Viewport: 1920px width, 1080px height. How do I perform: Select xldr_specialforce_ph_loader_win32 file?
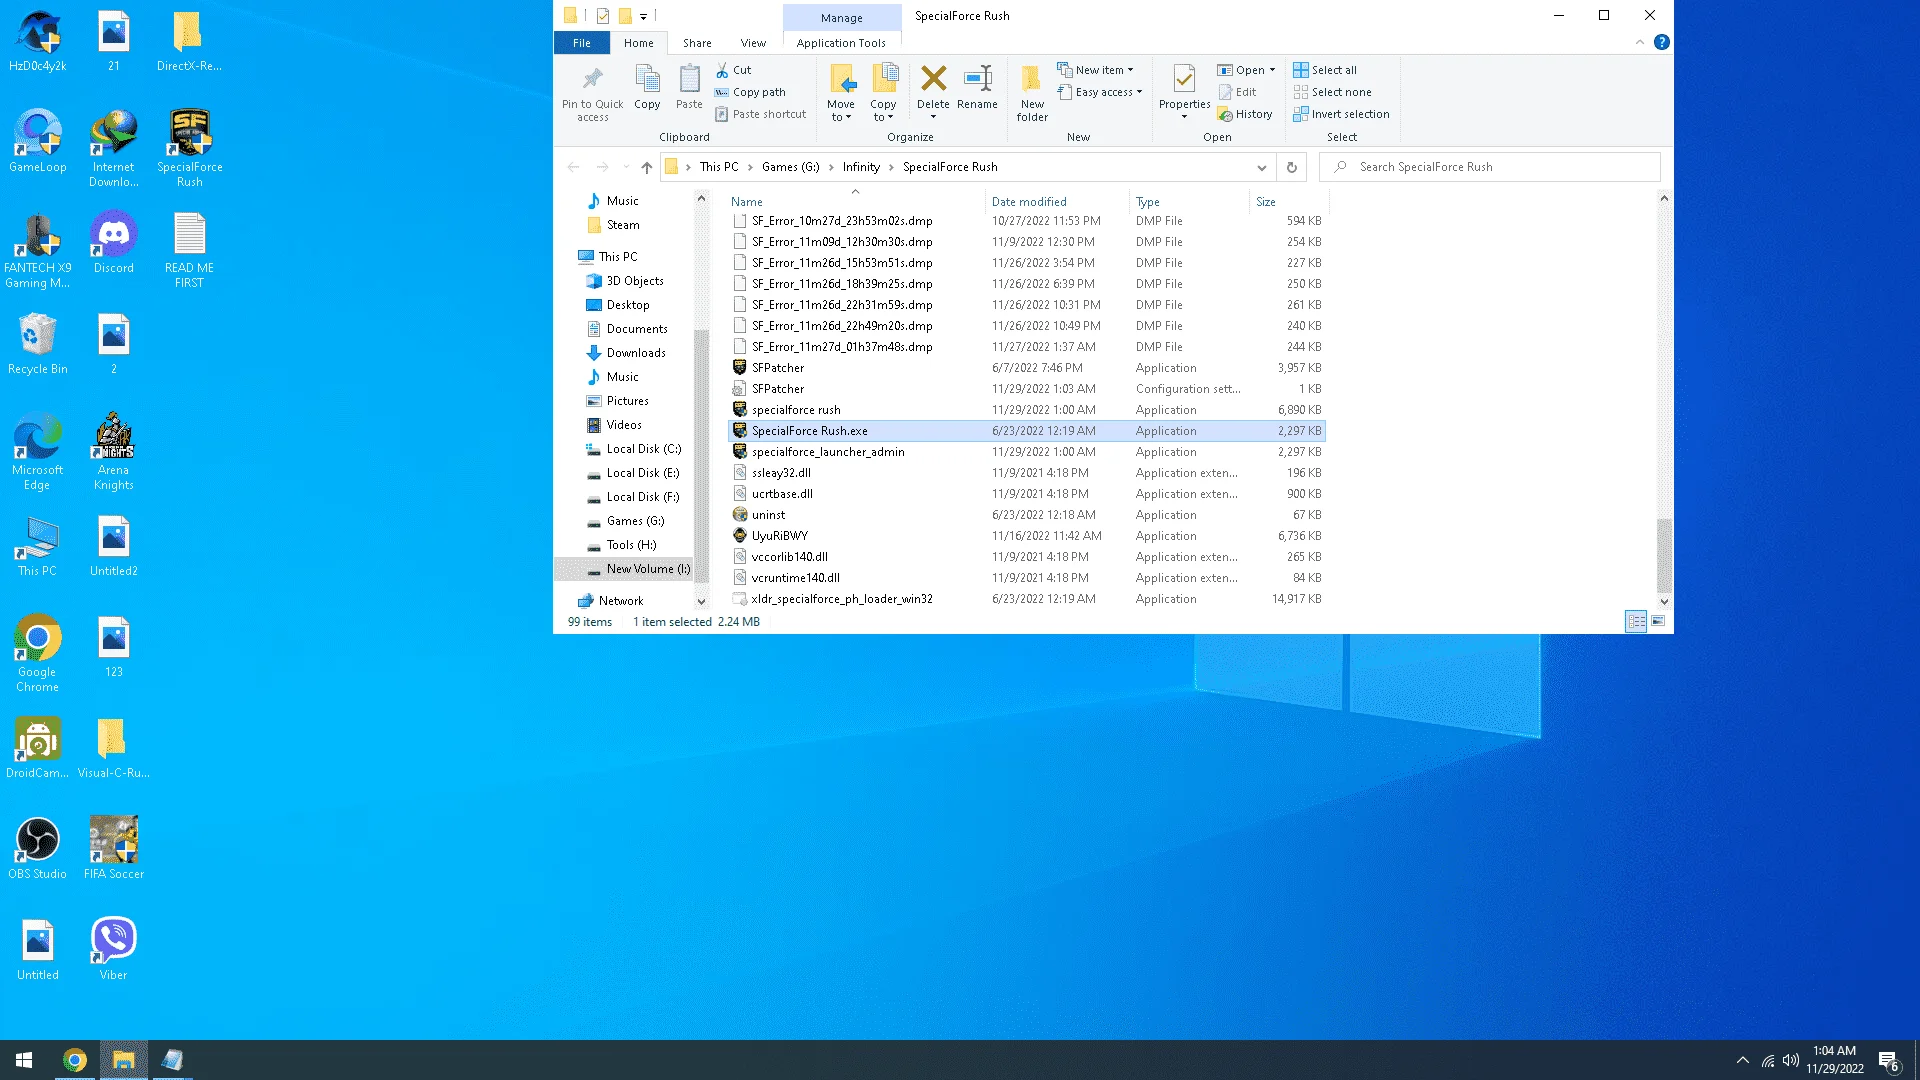click(1027, 599)
